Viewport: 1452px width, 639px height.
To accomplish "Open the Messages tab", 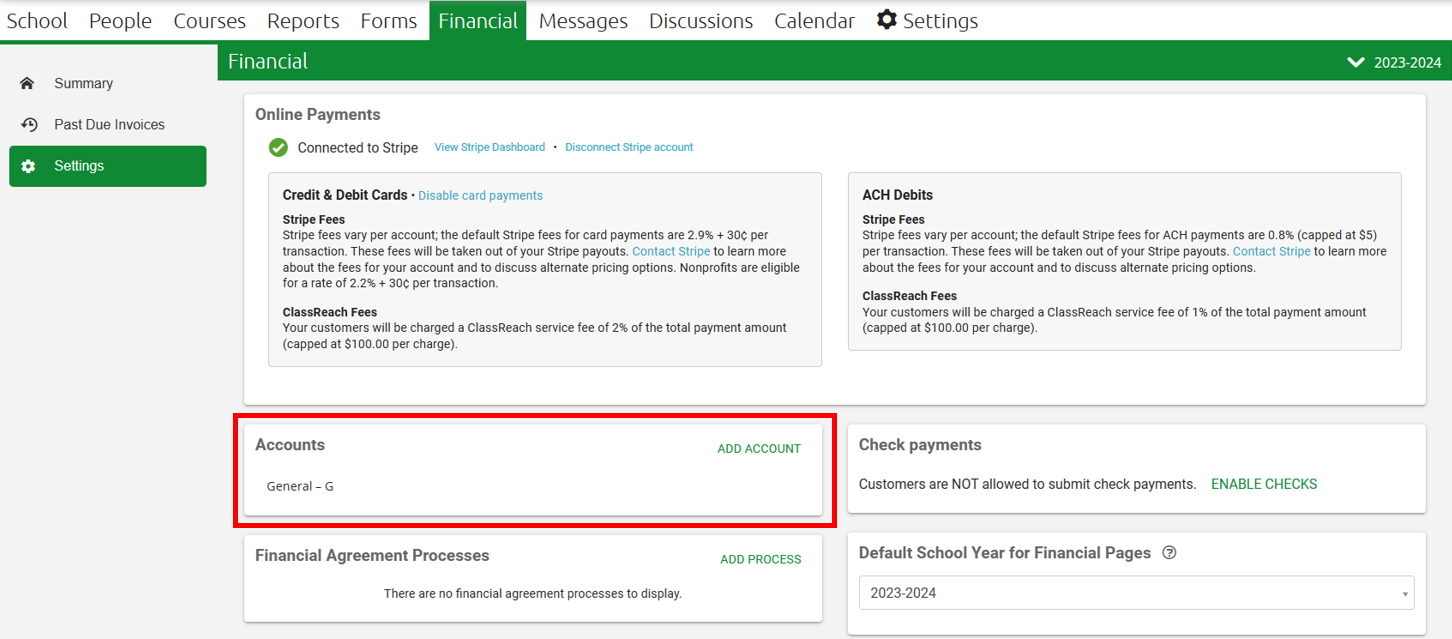I will [x=583, y=20].
